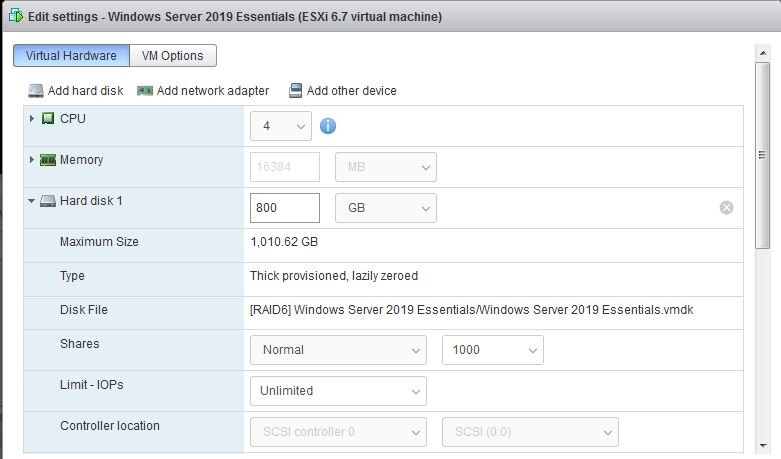The height and width of the screenshot is (459, 781).
Task: Click the Add other device icon
Action: click(x=295, y=91)
